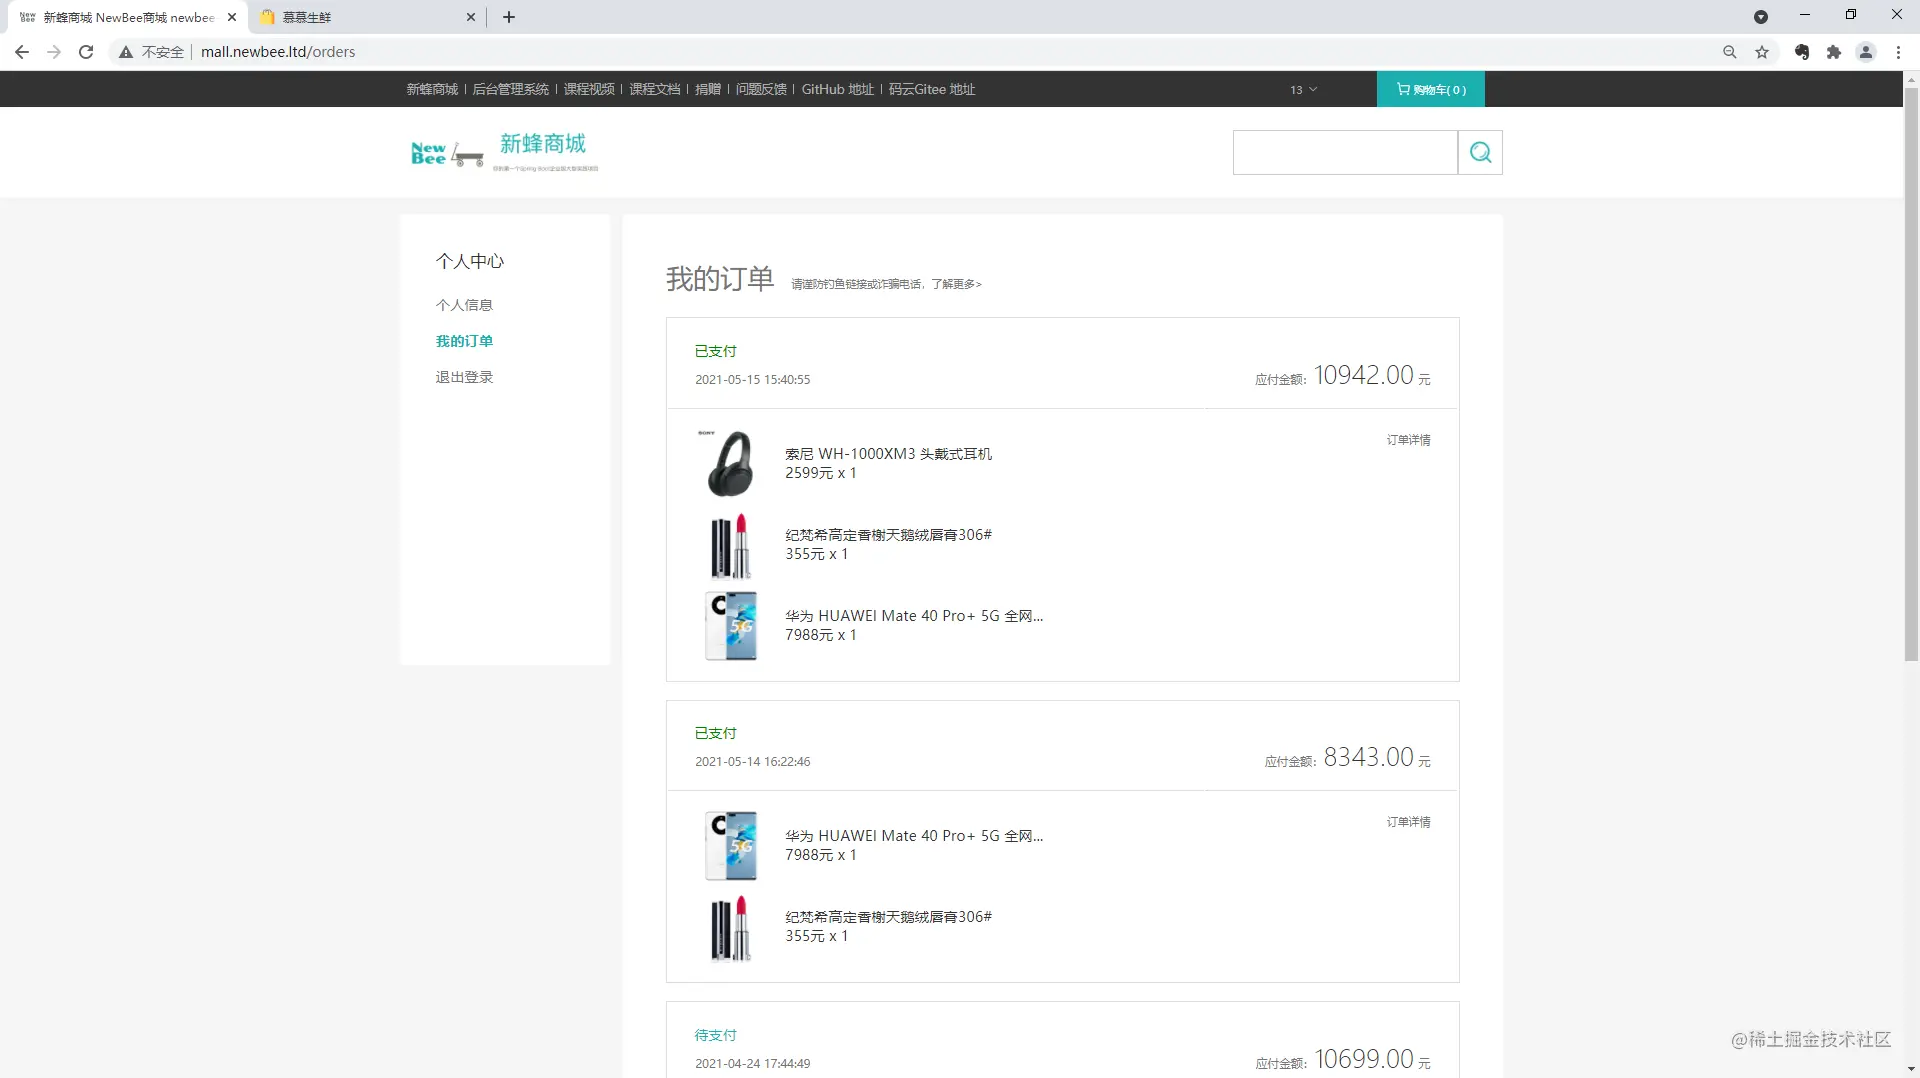Click the 2021-05-14 16:22:46 order date
The width and height of the screenshot is (1920, 1078).
[752, 762]
